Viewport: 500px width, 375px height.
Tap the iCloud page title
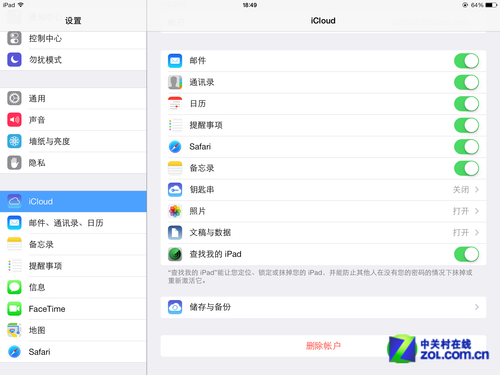[x=323, y=21]
